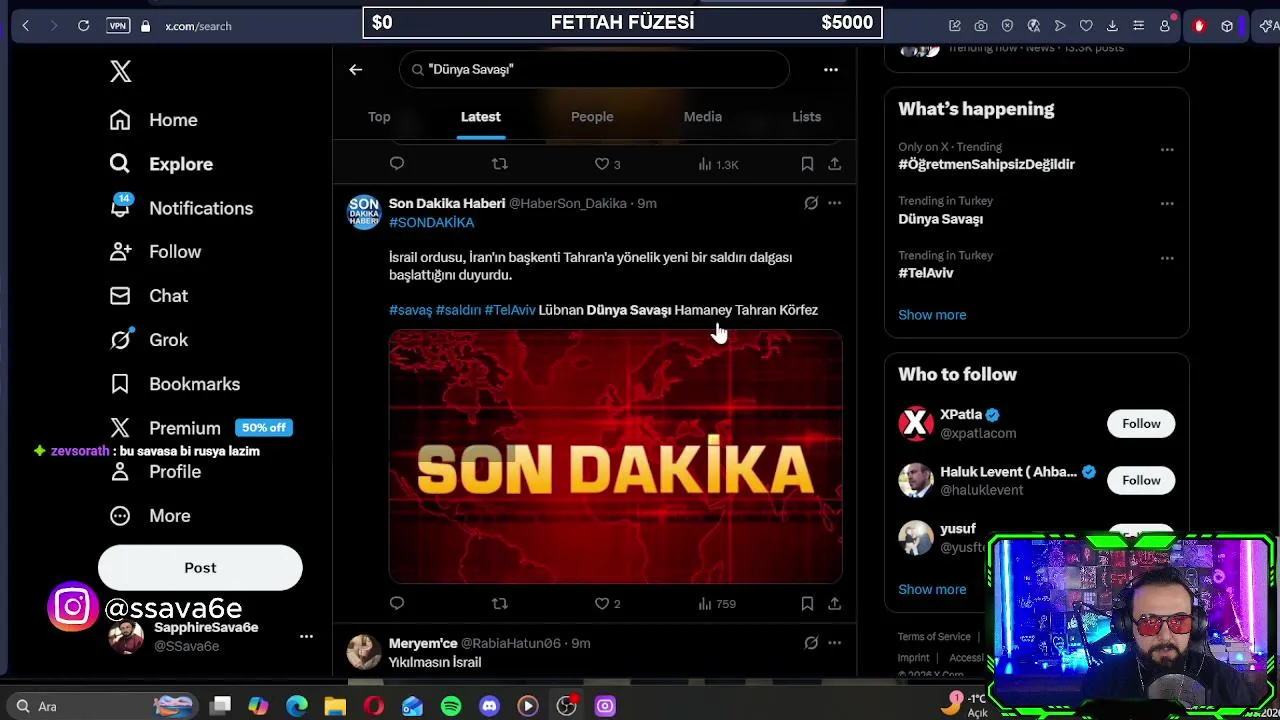Viewport: 1280px width, 720px height.
Task: Reply to the upper post with 1.3K views
Action: click(x=397, y=164)
